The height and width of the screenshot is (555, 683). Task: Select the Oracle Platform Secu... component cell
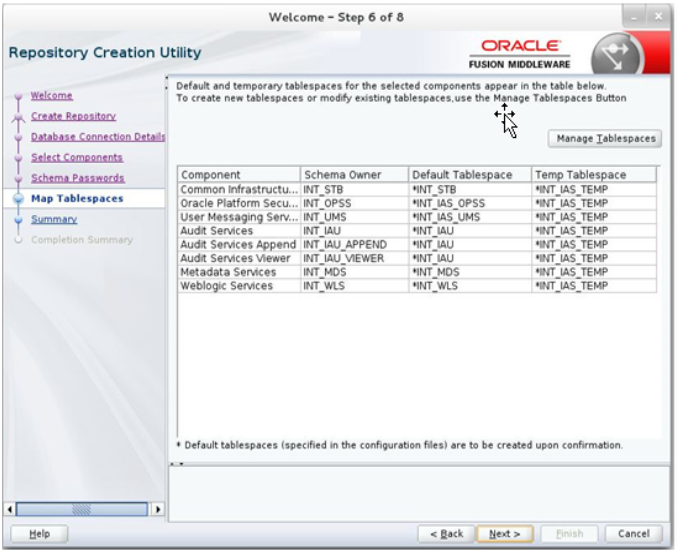coord(239,203)
